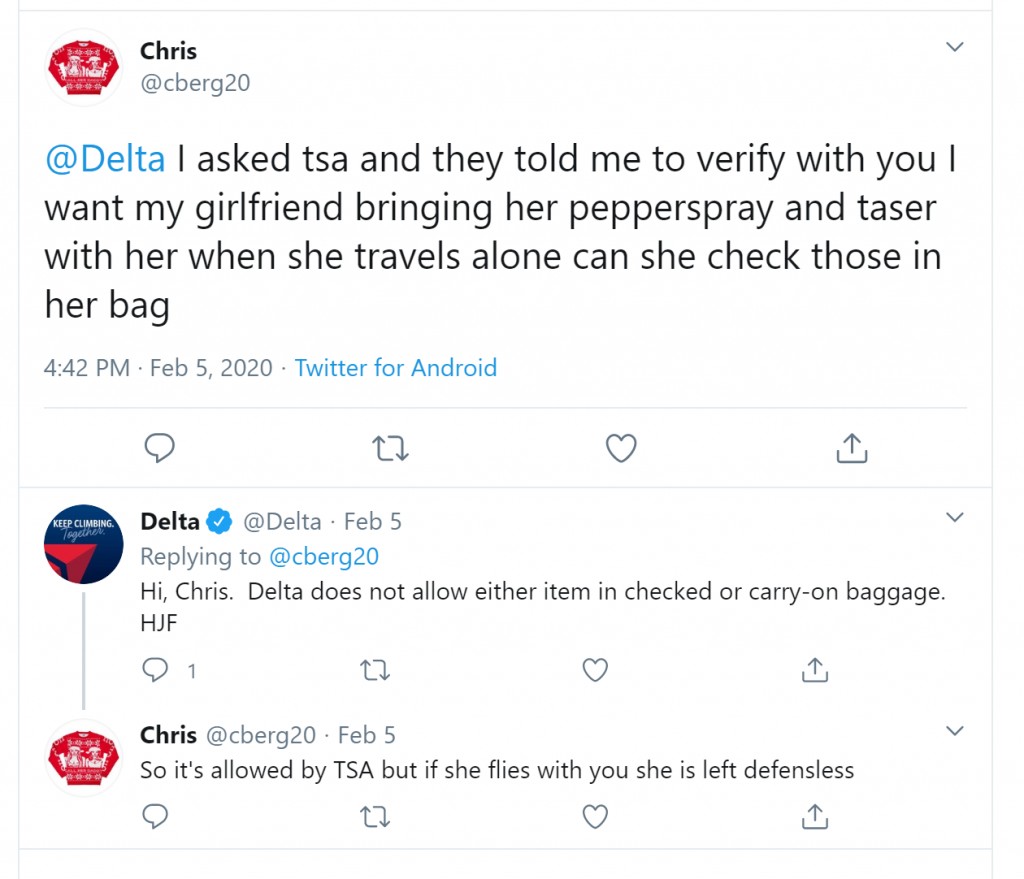Retweet Delta's reply about checked baggage
The height and width of the screenshot is (879, 1024).
point(375,670)
